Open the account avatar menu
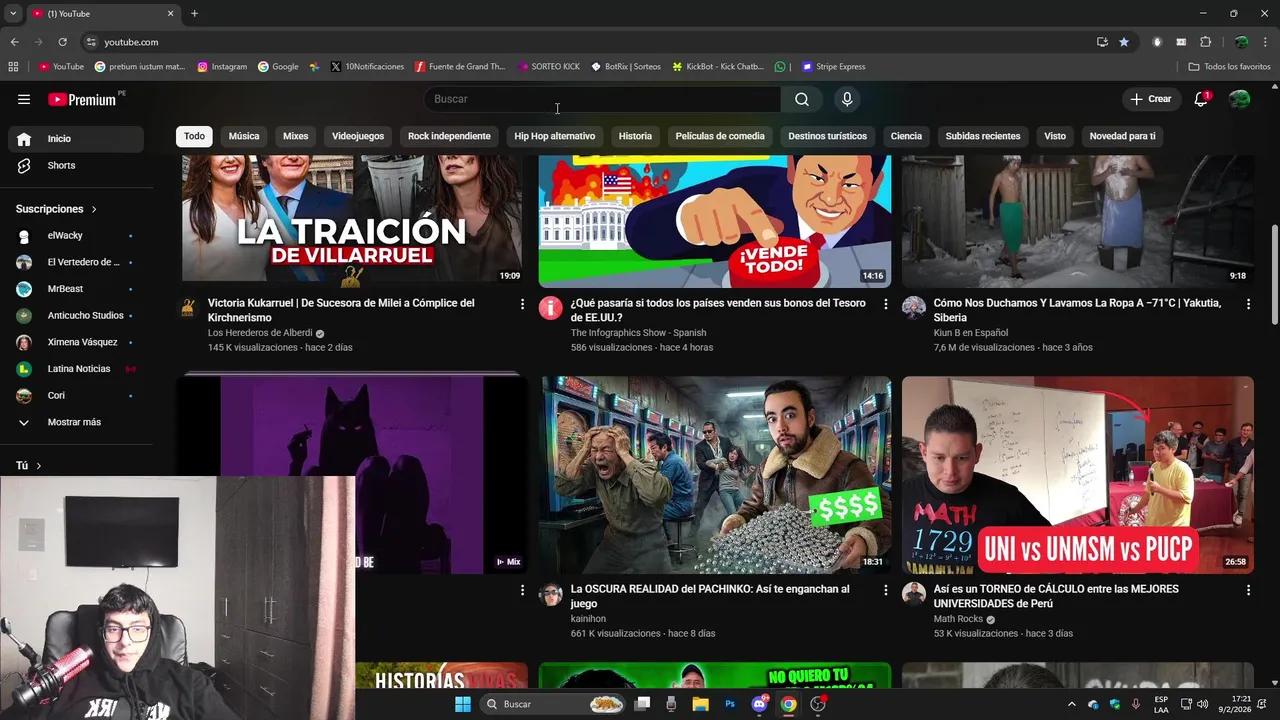Image resolution: width=1280 pixels, height=720 pixels. [x=1239, y=99]
